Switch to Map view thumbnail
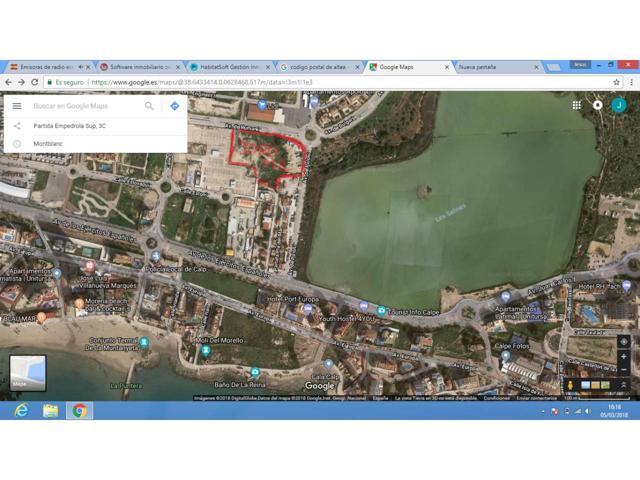This screenshot has width=640, height=480. click(28, 373)
